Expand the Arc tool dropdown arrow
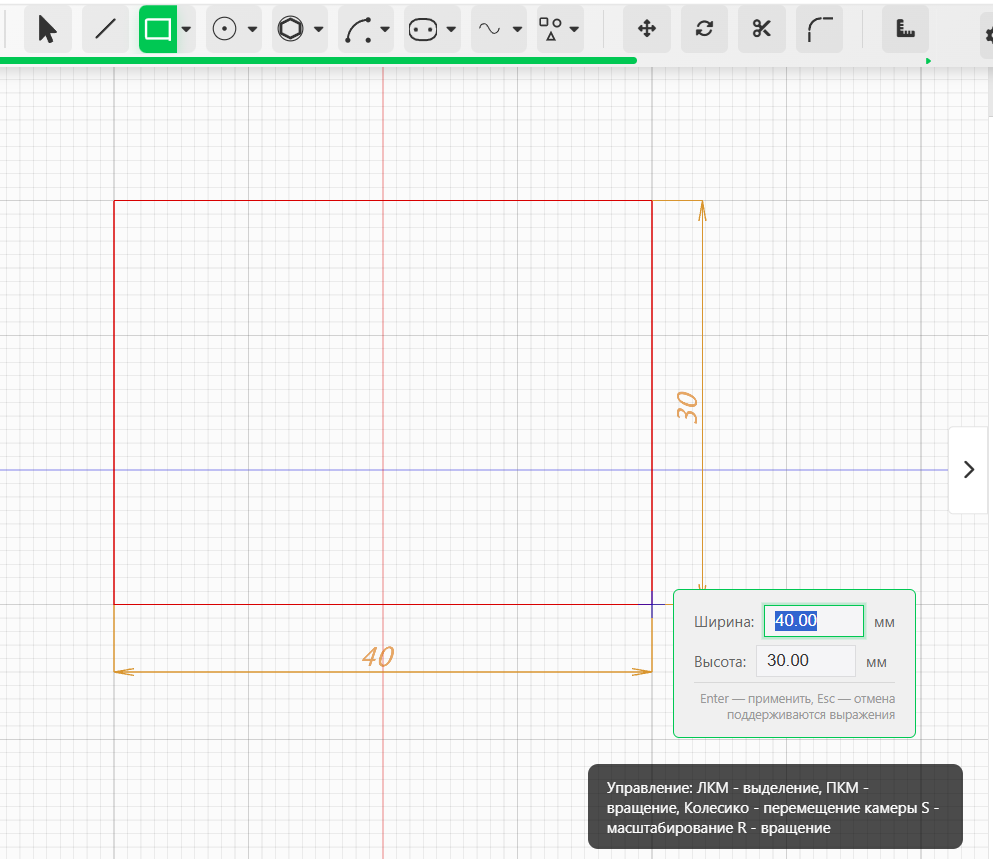Image resolution: width=993 pixels, height=859 pixels. pyautogui.click(x=385, y=29)
